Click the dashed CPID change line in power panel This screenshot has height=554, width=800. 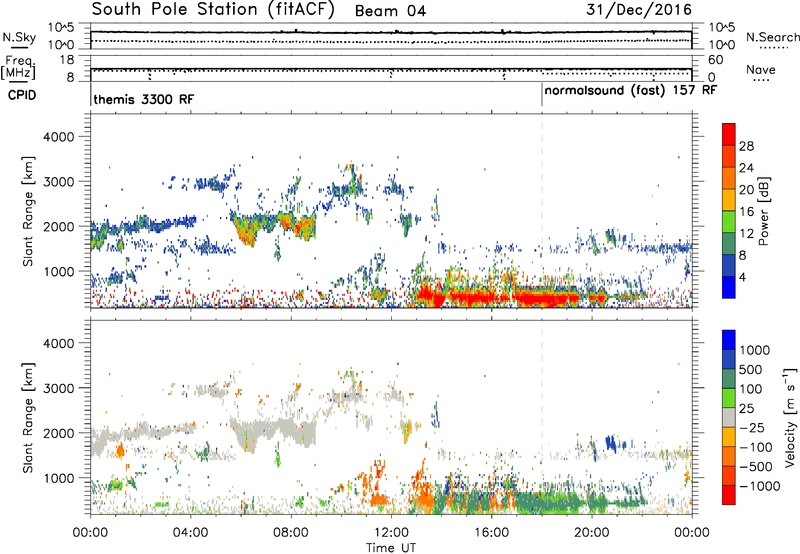[x=542, y=211]
